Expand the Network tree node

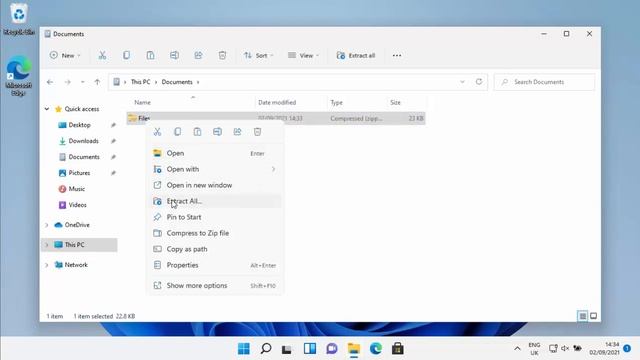[47, 265]
